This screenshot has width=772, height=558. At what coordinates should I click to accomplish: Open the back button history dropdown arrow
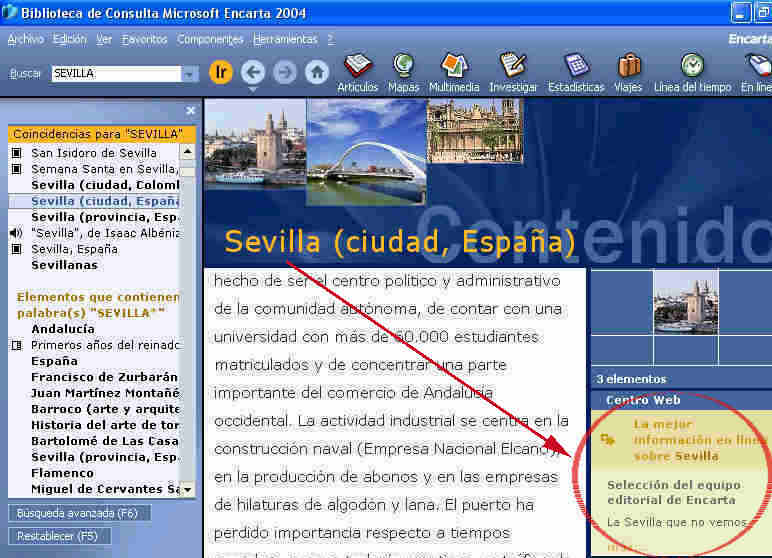click(253, 90)
